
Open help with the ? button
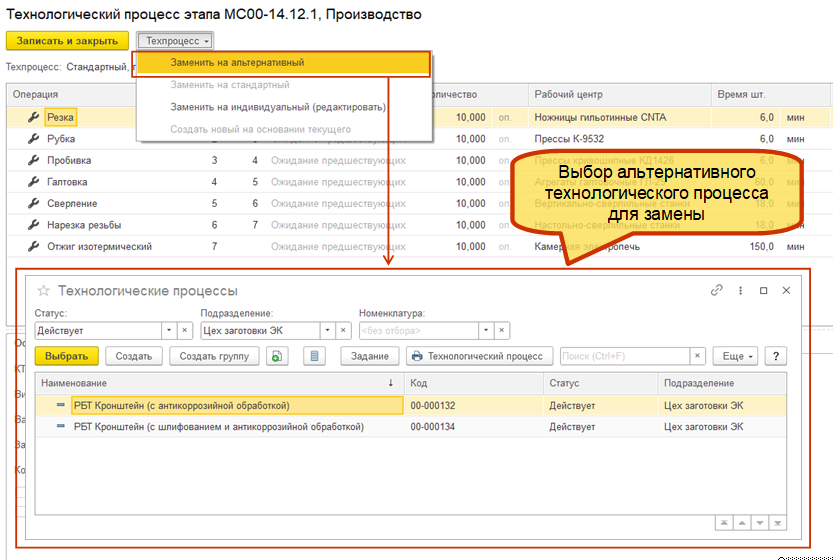[x=776, y=356]
